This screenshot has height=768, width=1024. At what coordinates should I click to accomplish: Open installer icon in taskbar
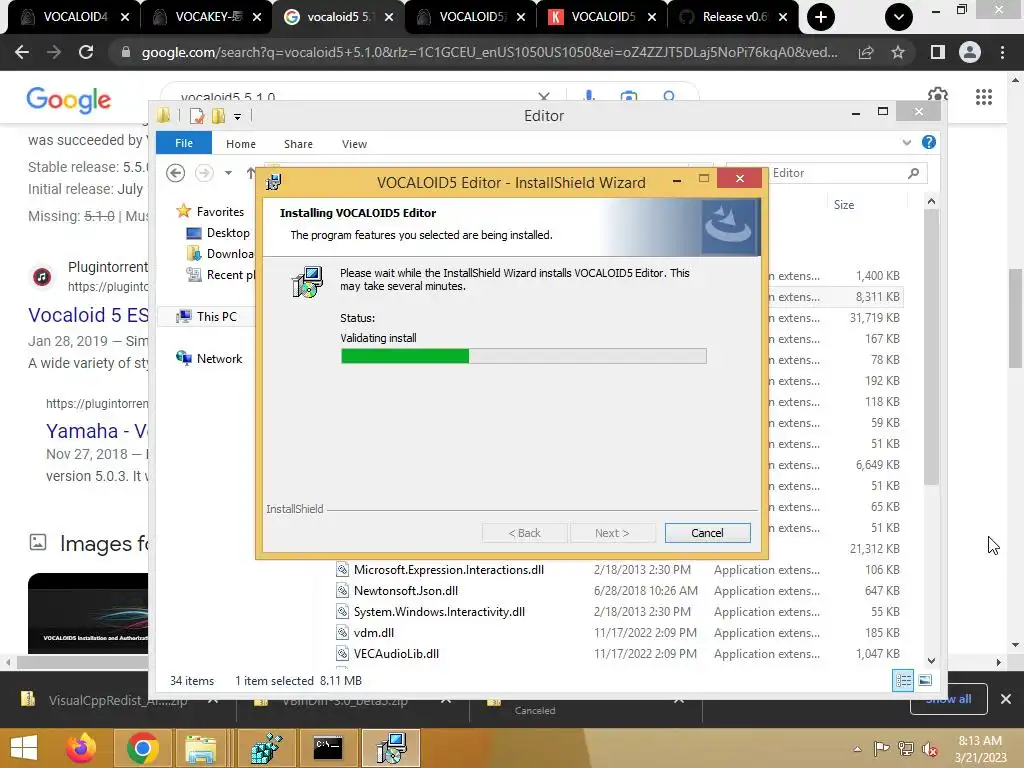coord(391,748)
